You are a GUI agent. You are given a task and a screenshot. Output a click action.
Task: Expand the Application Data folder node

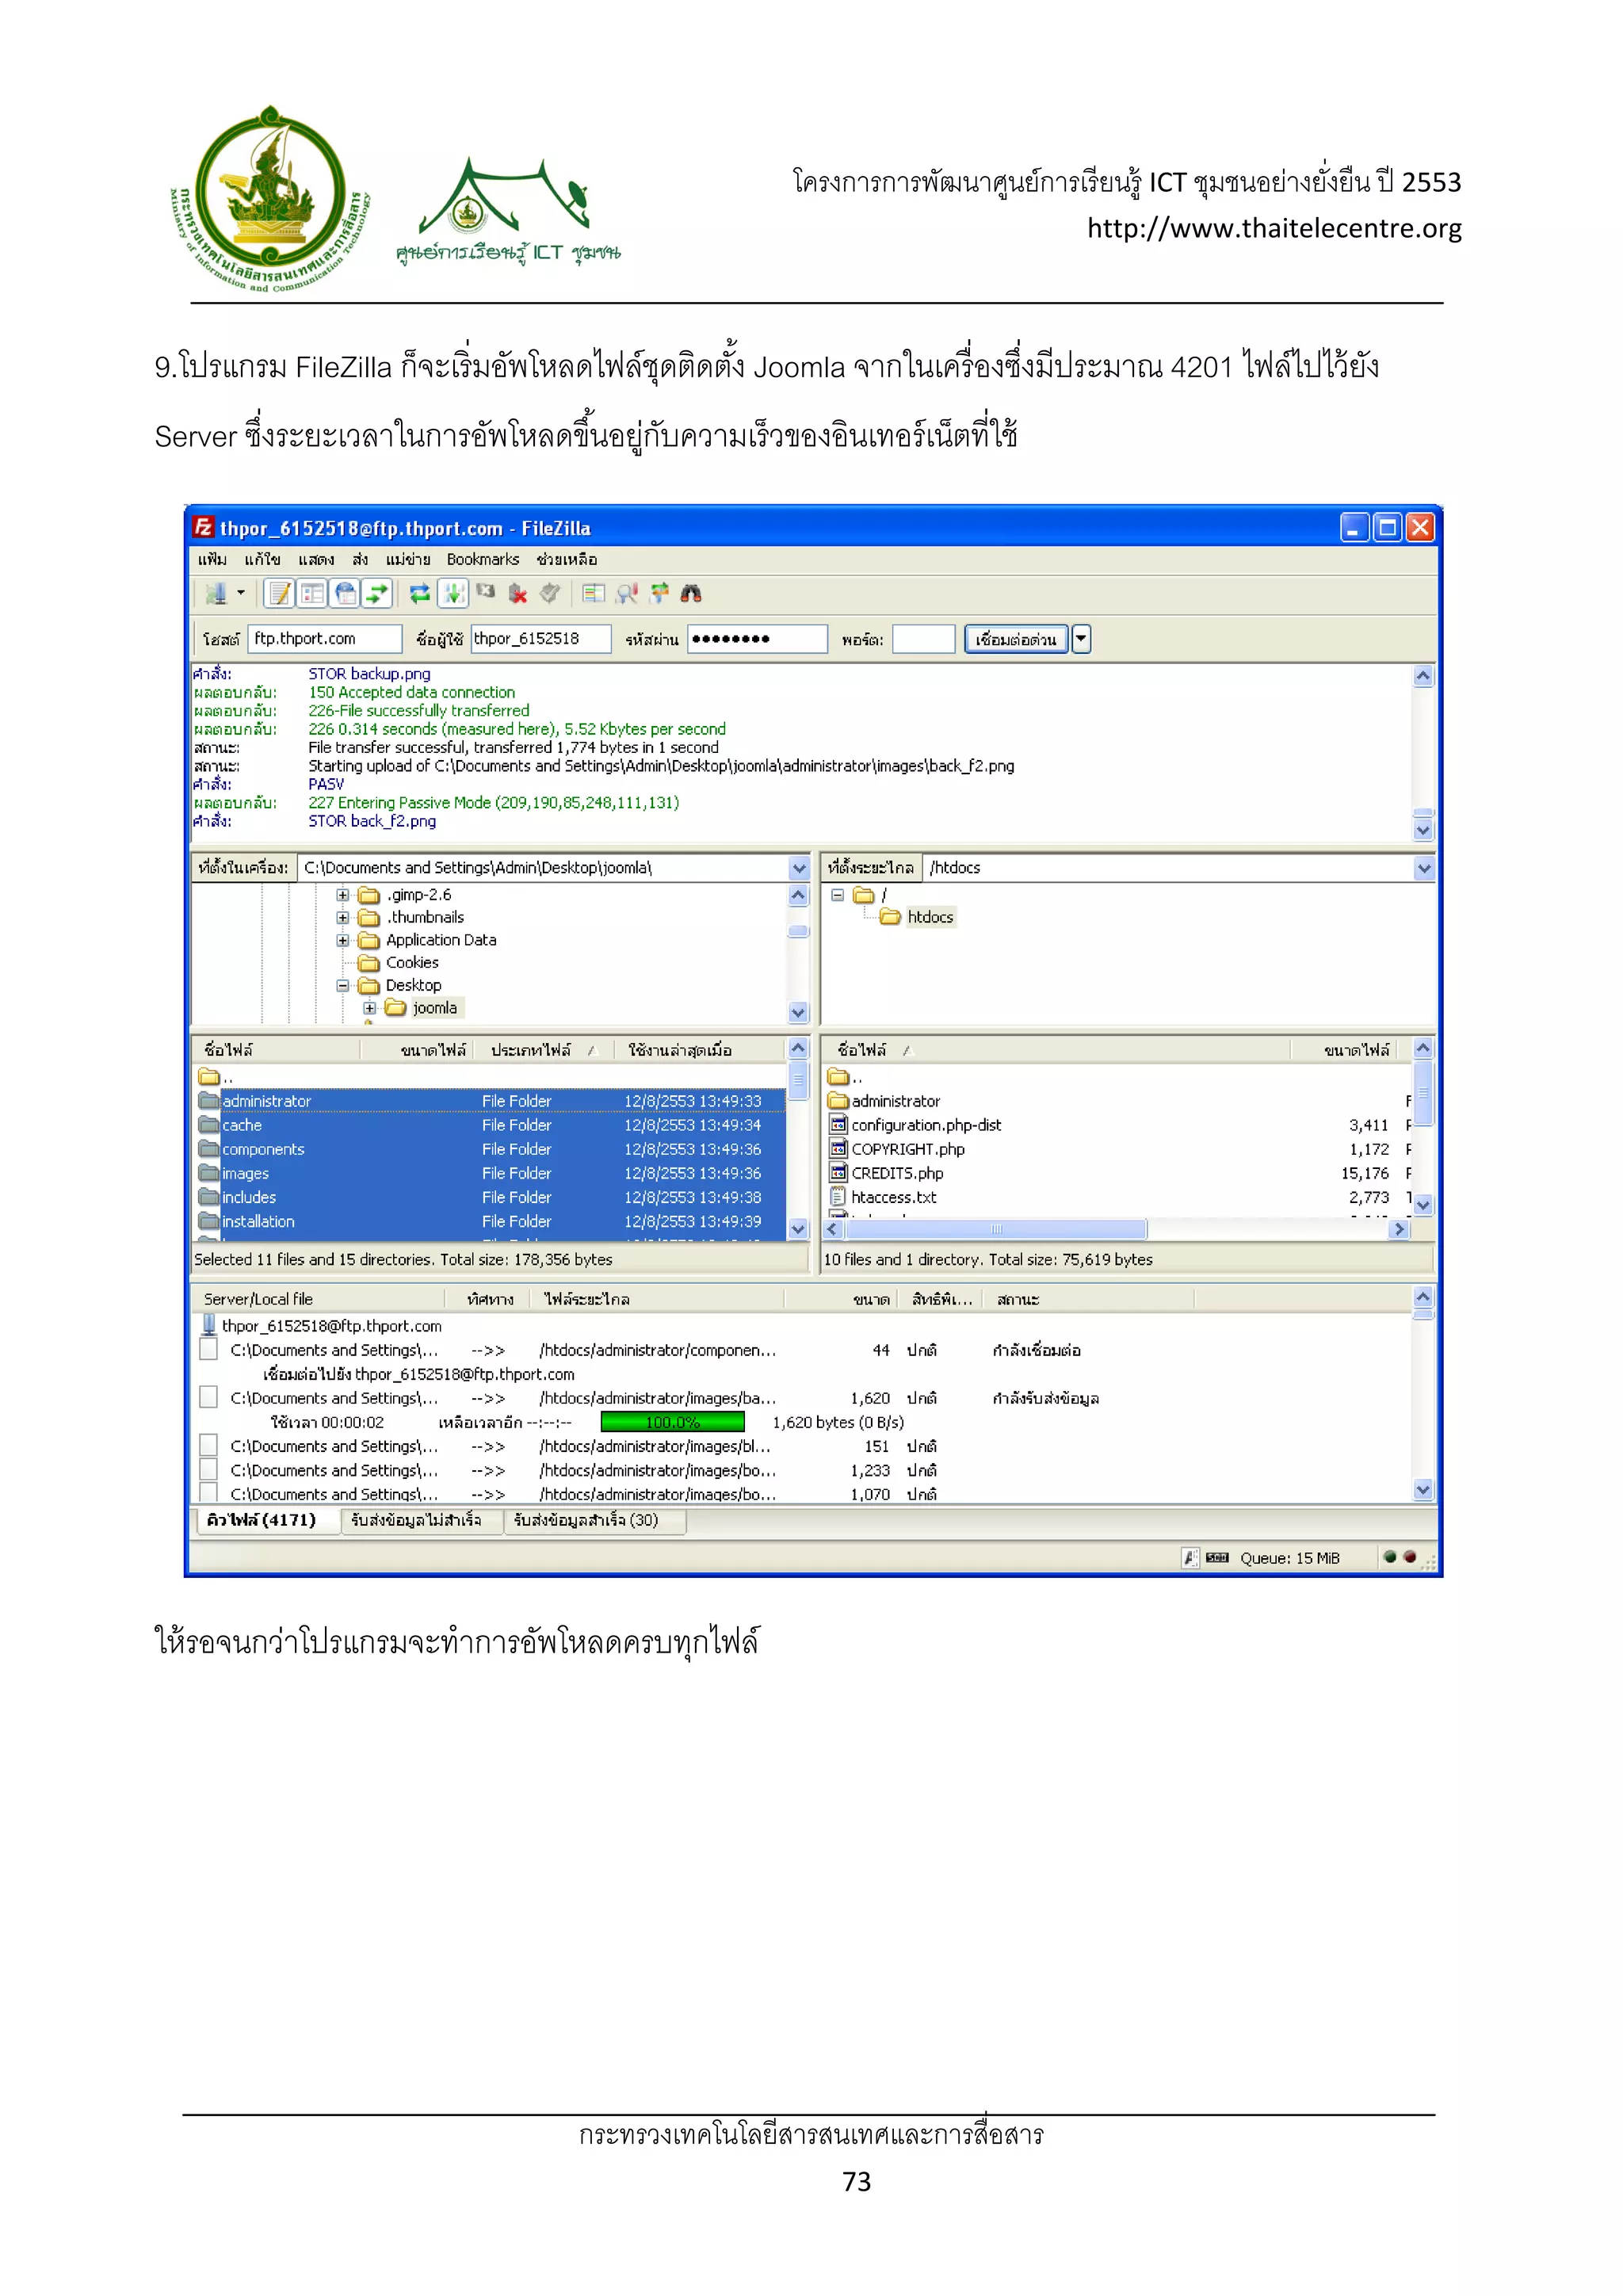343,940
